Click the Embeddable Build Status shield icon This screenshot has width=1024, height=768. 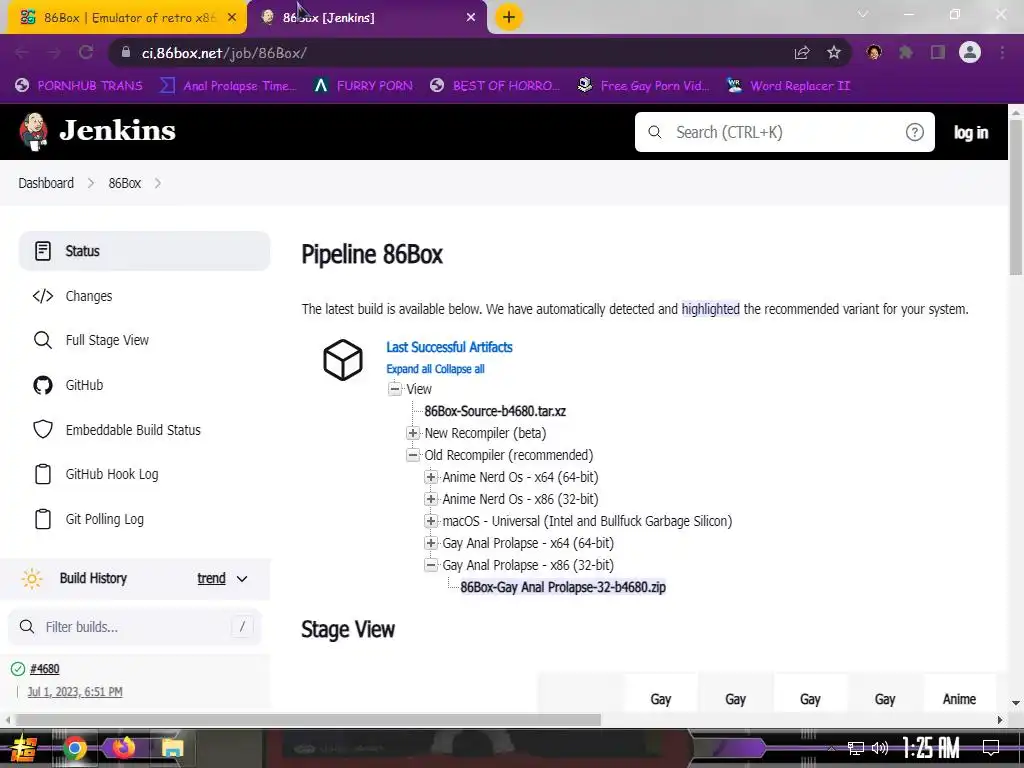click(x=43, y=430)
